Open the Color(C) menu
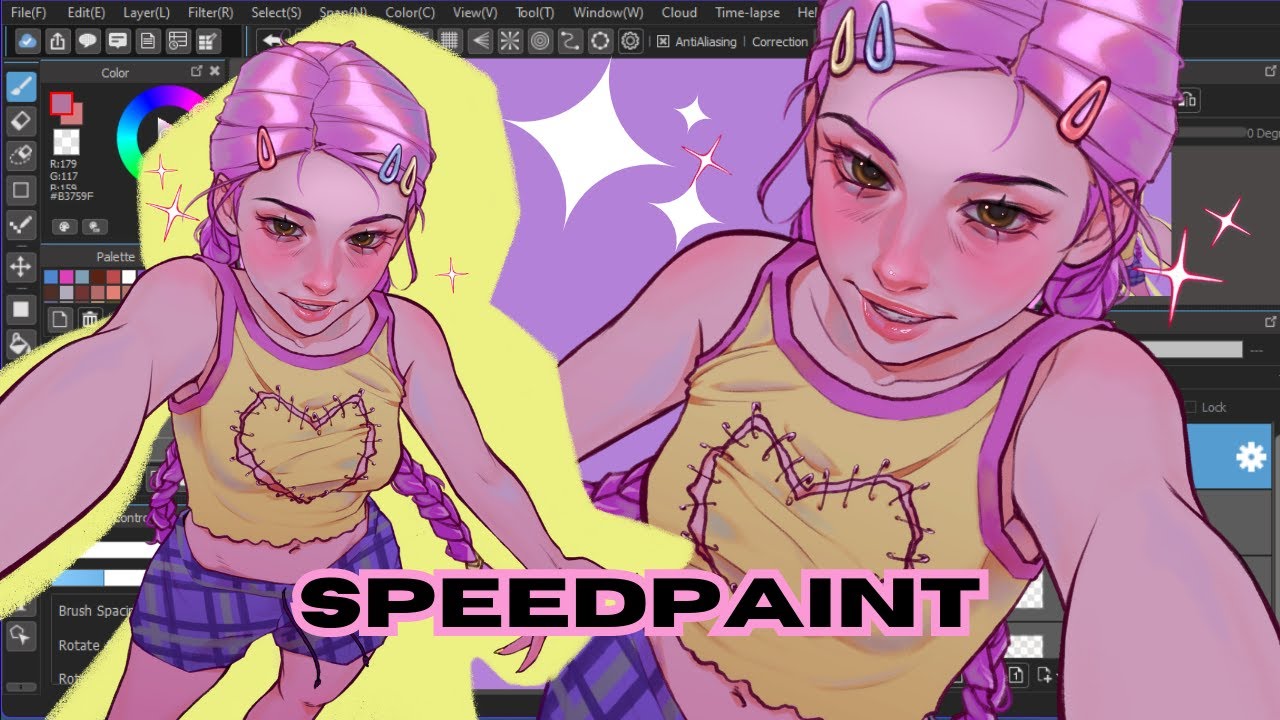The image size is (1280, 720). 410,13
